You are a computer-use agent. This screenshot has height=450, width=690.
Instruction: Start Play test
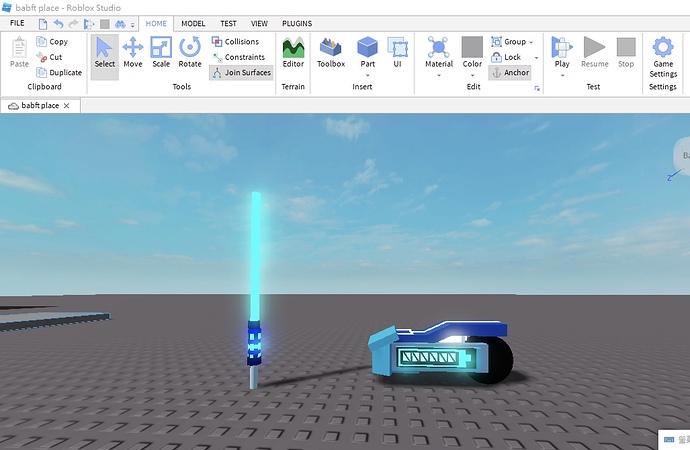(x=562, y=53)
